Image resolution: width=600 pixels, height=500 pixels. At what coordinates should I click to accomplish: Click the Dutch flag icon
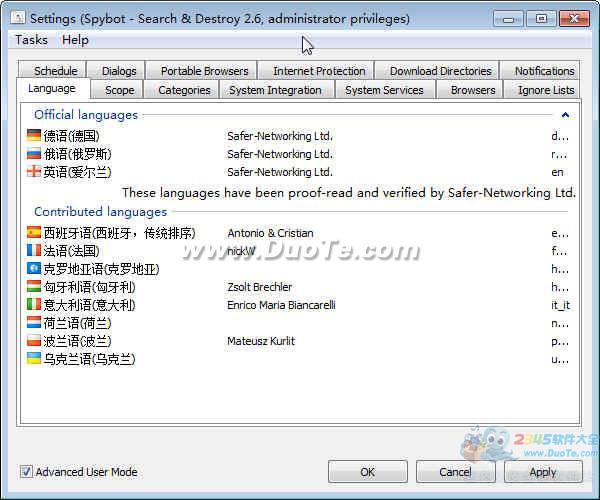pyautogui.click(x=34, y=322)
